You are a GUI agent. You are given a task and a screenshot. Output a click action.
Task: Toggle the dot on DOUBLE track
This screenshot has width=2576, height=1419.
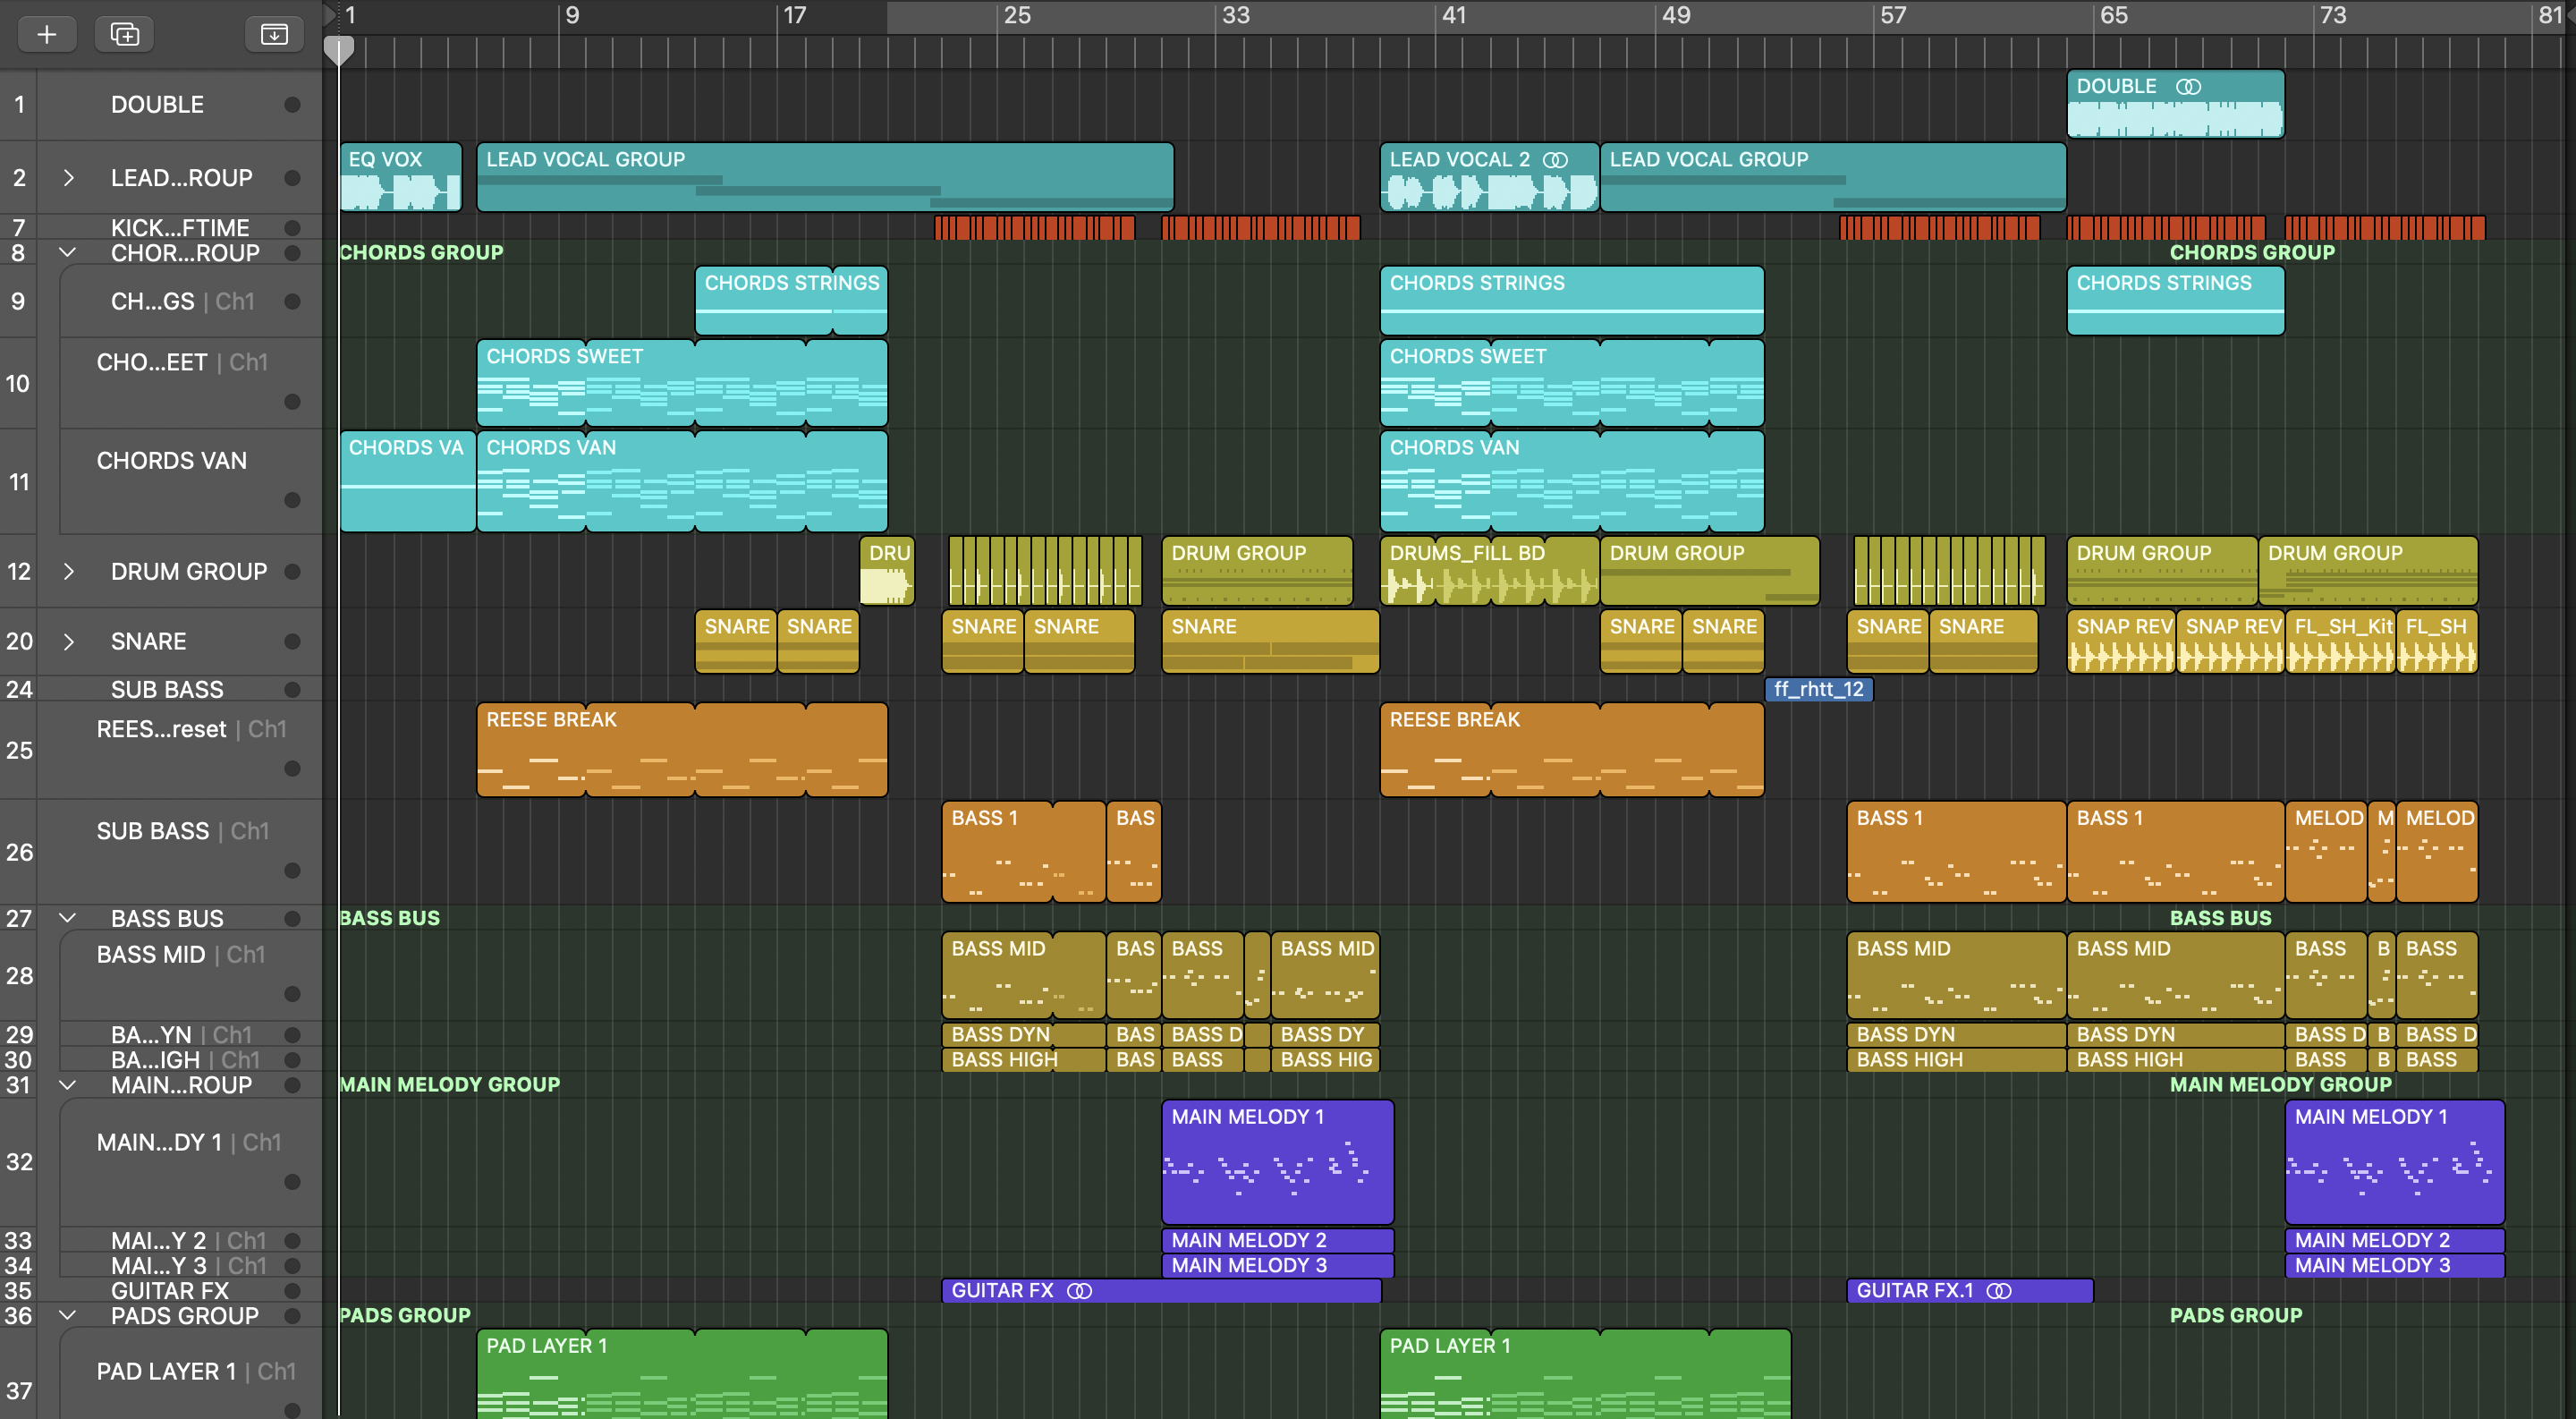click(x=292, y=105)
